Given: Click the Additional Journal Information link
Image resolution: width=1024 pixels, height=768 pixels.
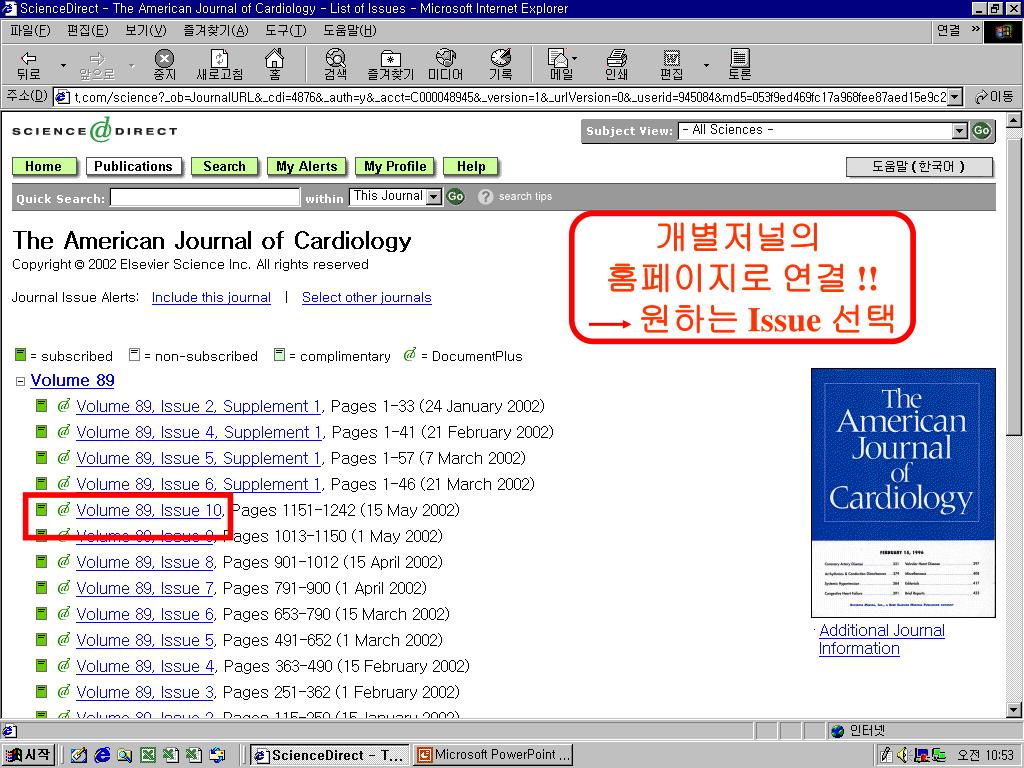Looking at the screenshot, I should click(x=882, y=639).
